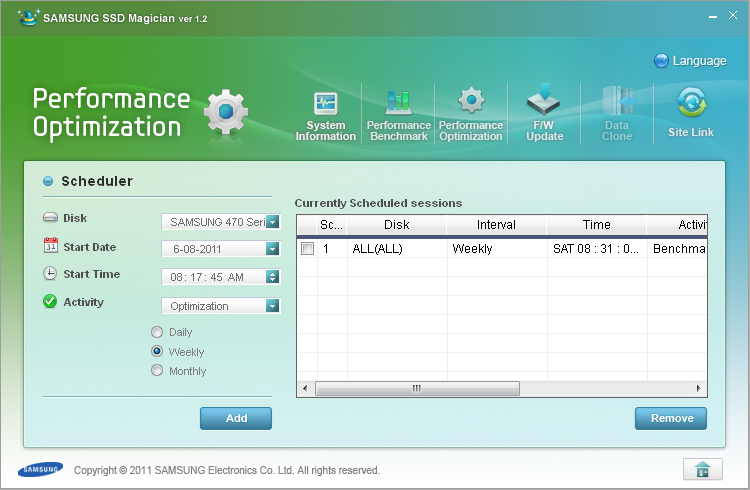Click the scroll right arrow
750x490 pixels.
[x=698, y=388]
